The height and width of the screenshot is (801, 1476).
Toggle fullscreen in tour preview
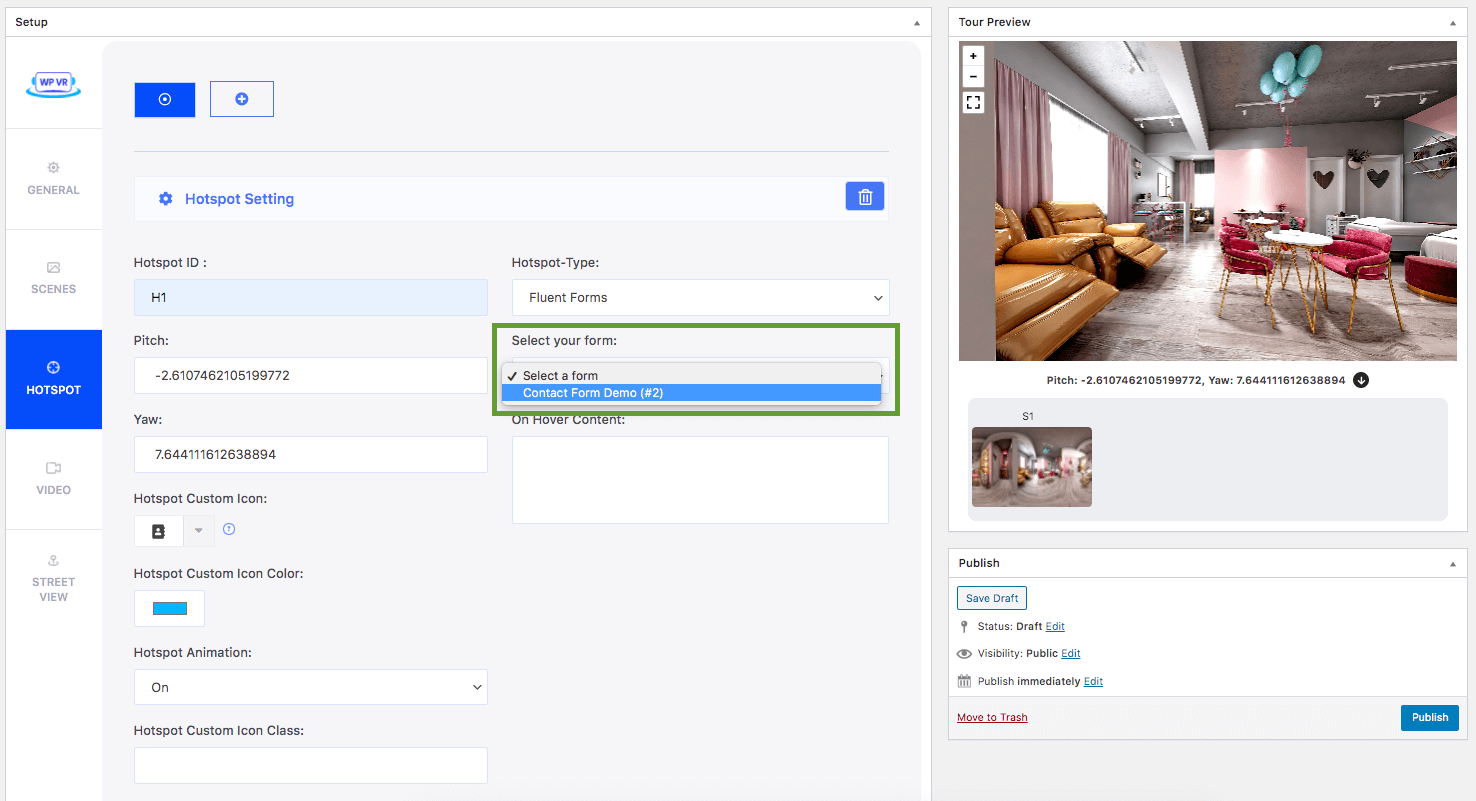coord(973,102)
